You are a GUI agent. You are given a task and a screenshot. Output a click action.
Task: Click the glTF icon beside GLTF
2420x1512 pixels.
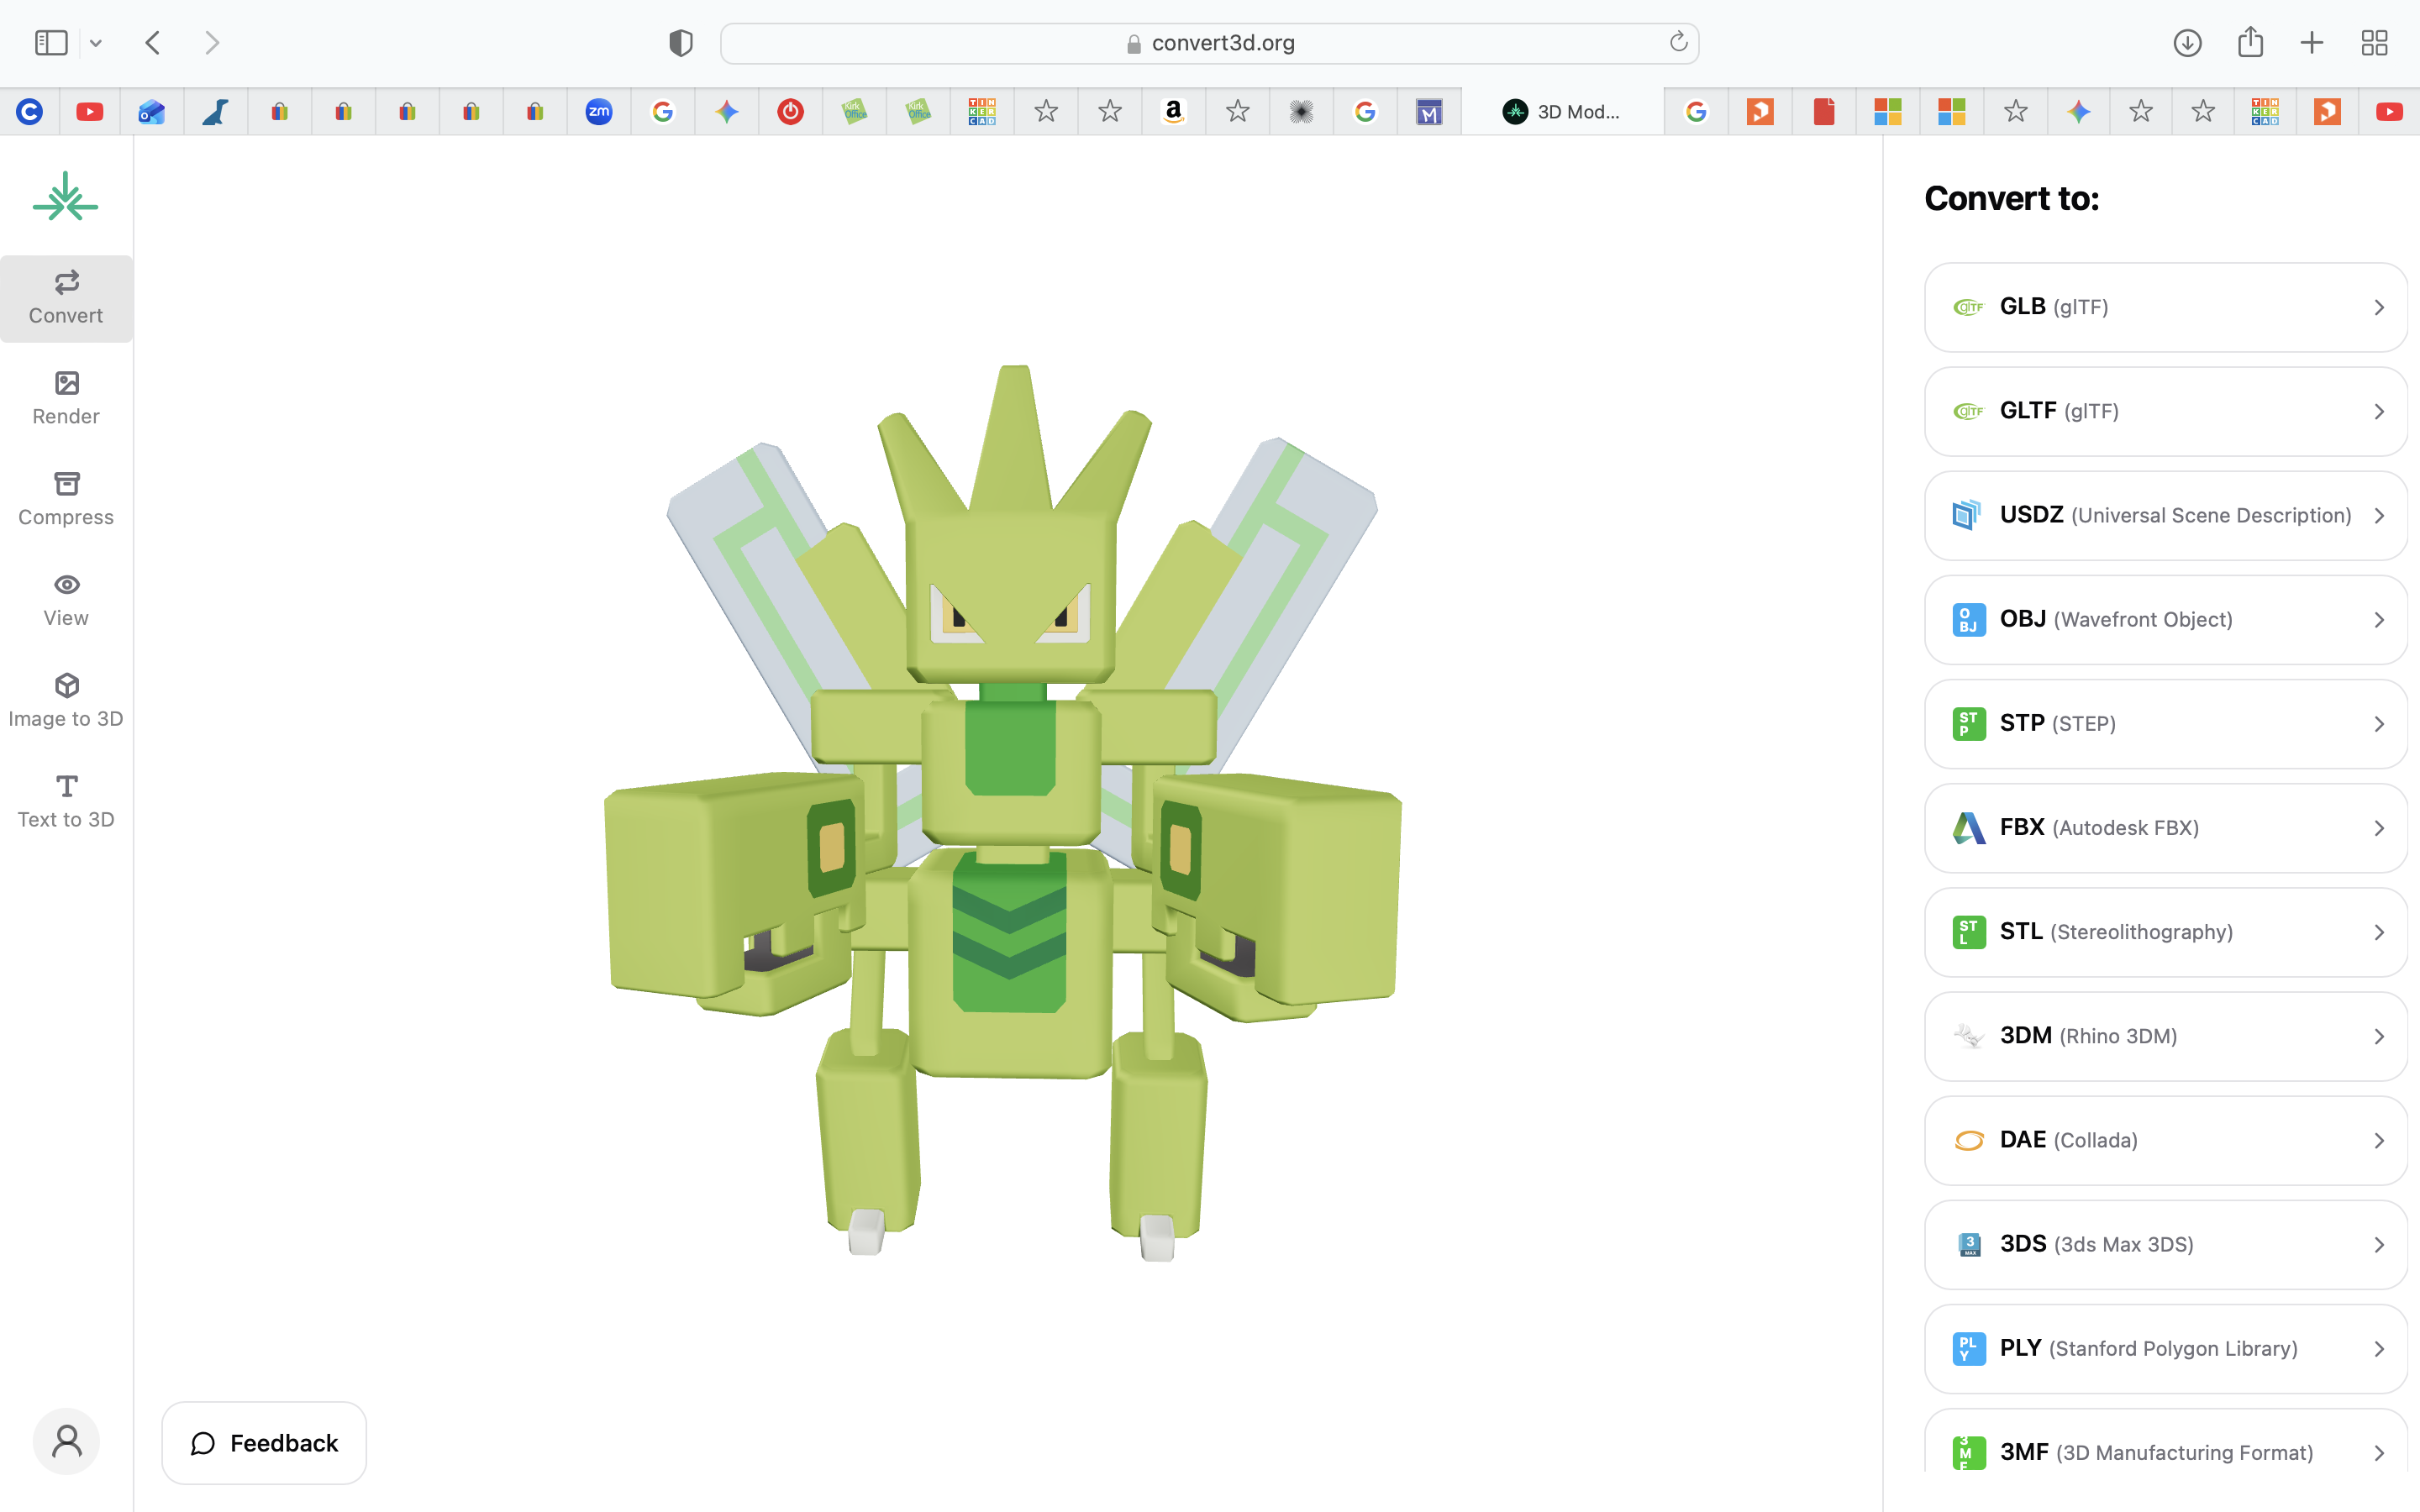pos(1968,411)
